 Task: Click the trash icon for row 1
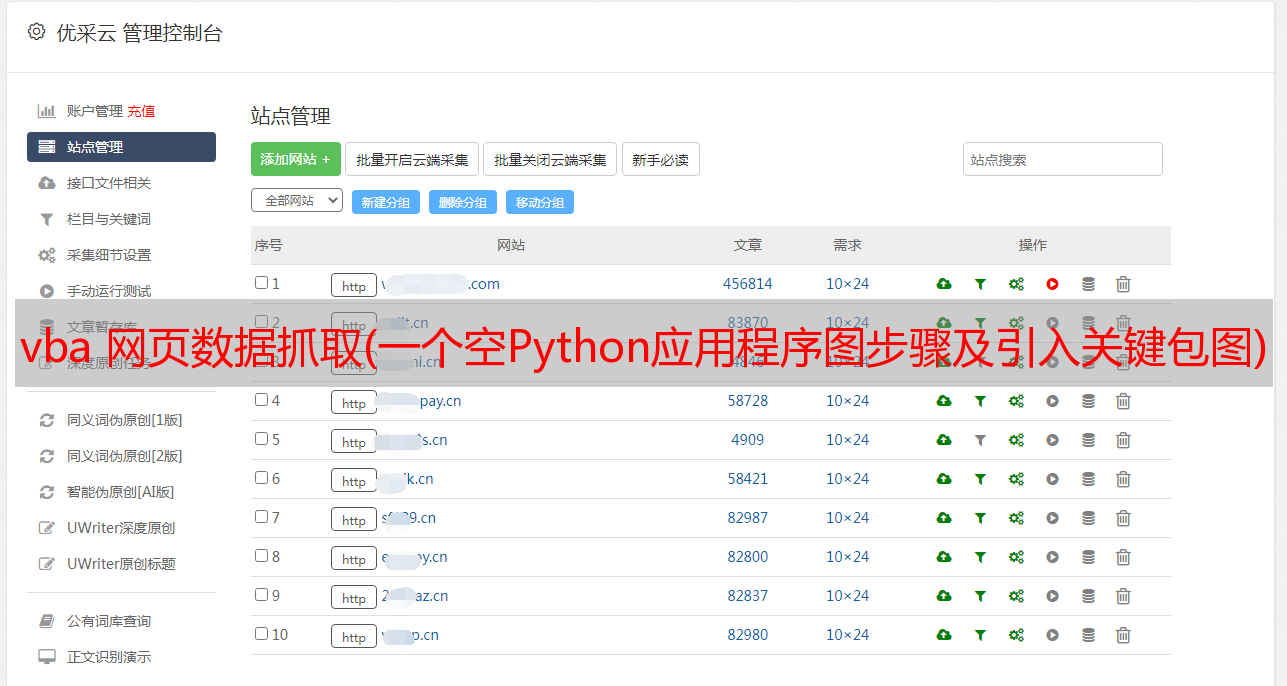pos(1123,284)
